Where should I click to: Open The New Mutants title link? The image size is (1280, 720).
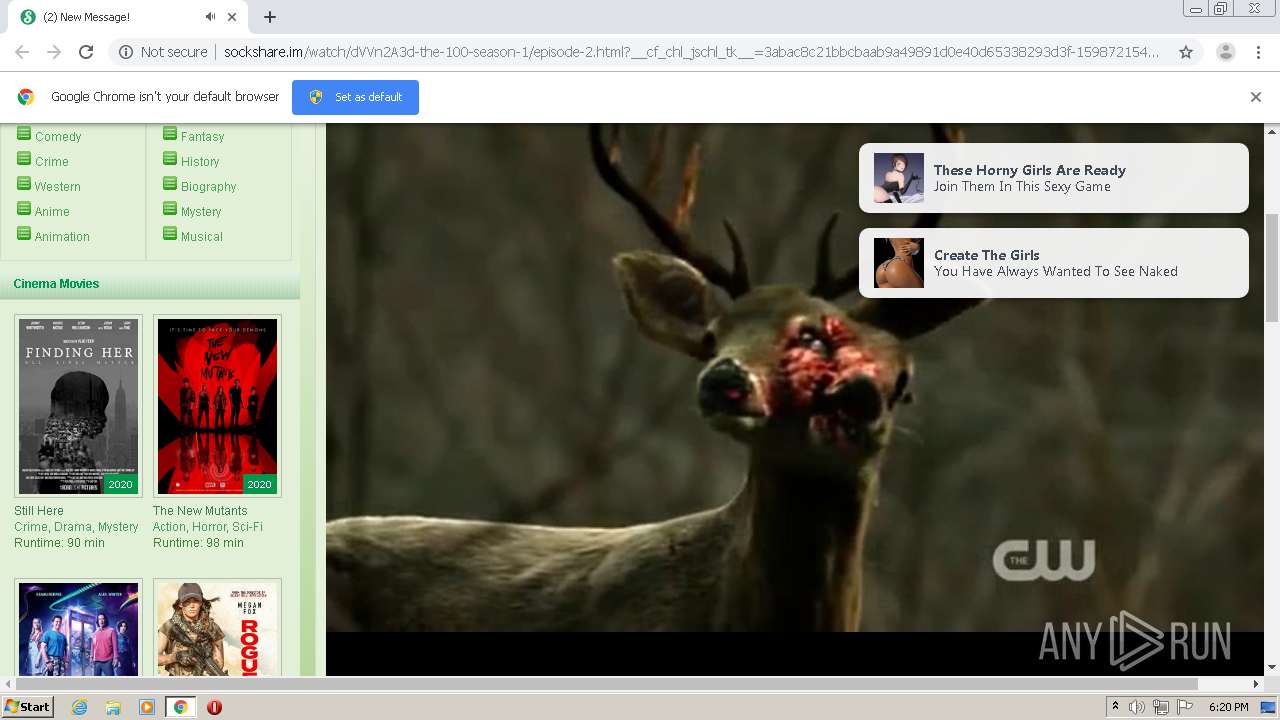point(200,511)
